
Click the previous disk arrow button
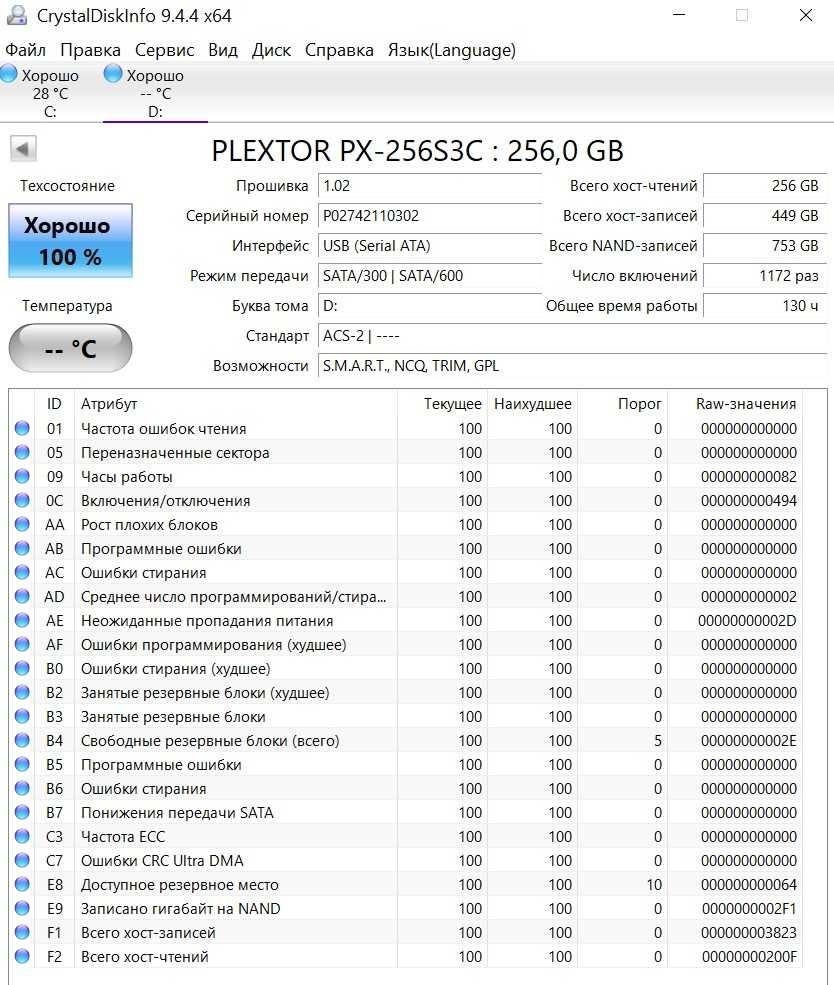pyautogui.click(x=23, y=149)
